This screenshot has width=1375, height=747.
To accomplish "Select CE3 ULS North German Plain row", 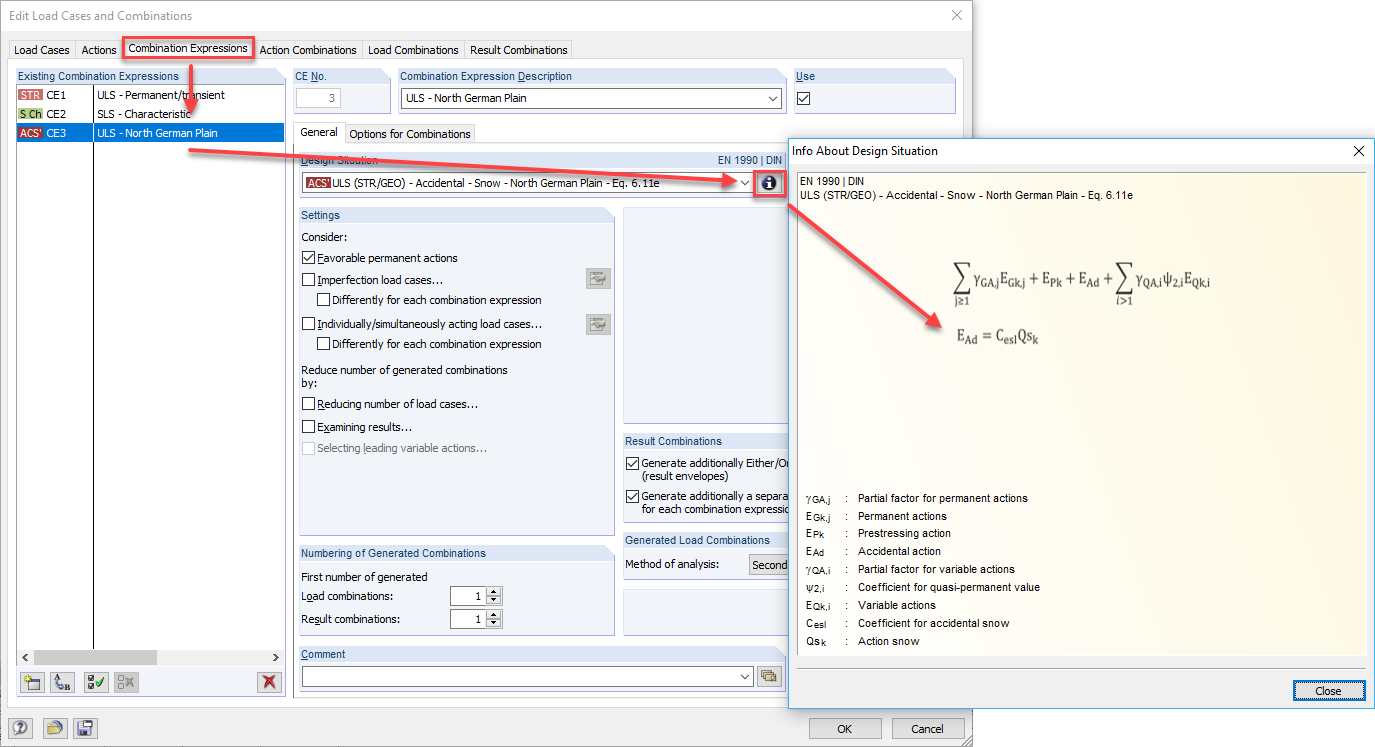I will [x=150, y=133].
